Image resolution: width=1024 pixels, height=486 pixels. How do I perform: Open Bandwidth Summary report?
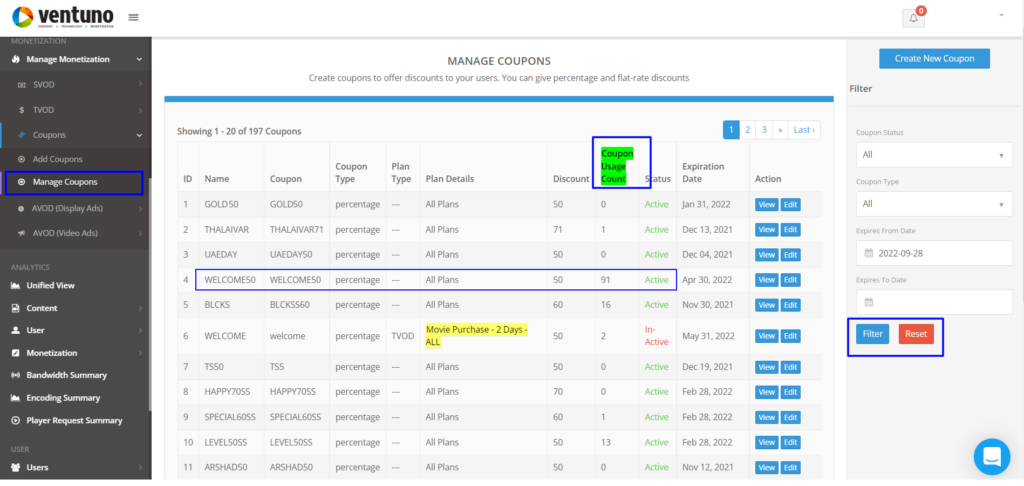[x=67, y=376]
